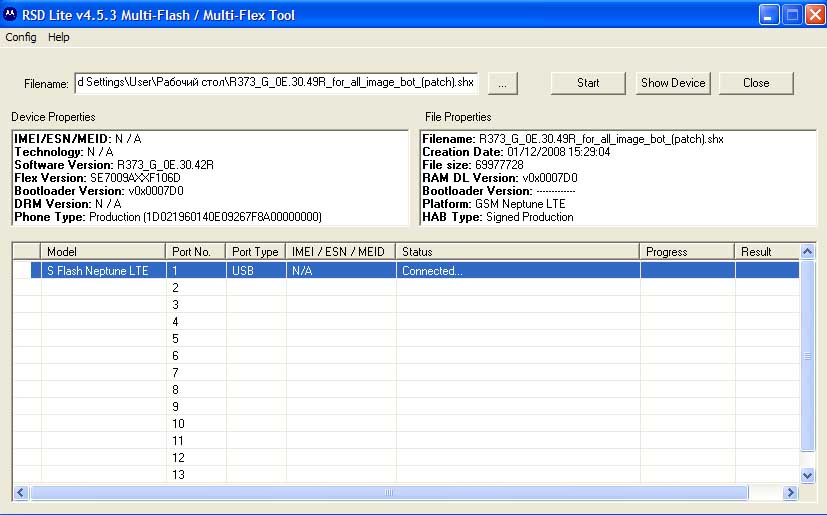The width and height of the screenshot is (827, 515).
Task: Select port number 12 row
Action: [406, 457]
